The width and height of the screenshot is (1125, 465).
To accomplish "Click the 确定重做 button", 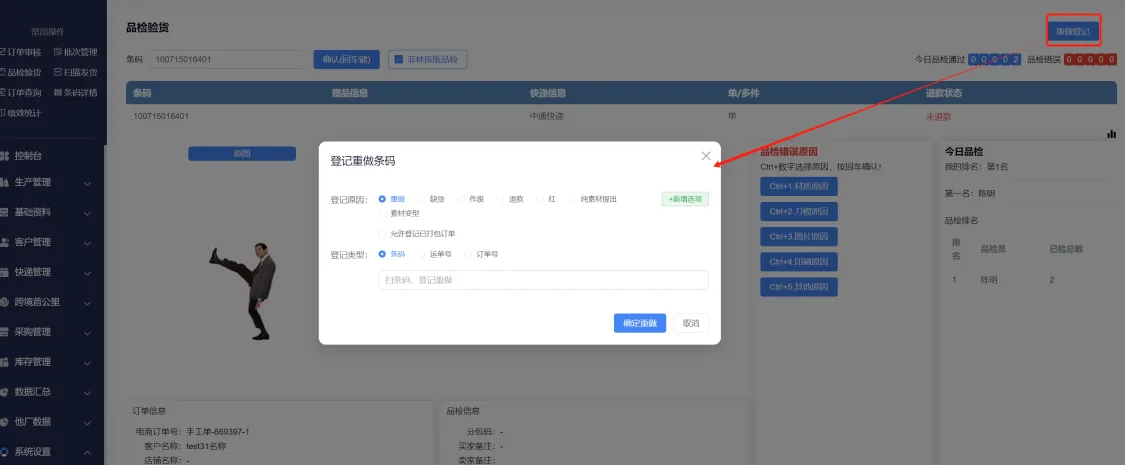I will pos(639,323).
